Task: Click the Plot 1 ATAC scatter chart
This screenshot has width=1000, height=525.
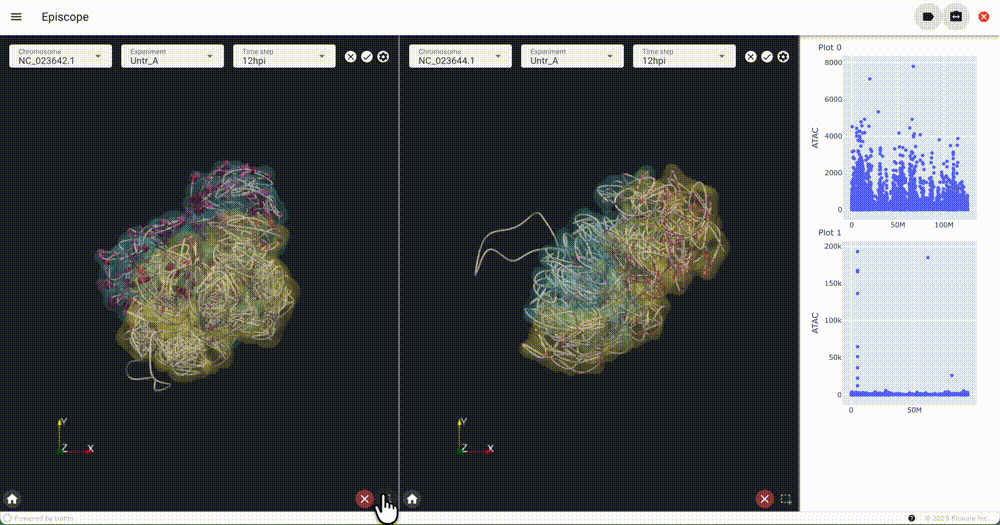Action: point(909,322)
